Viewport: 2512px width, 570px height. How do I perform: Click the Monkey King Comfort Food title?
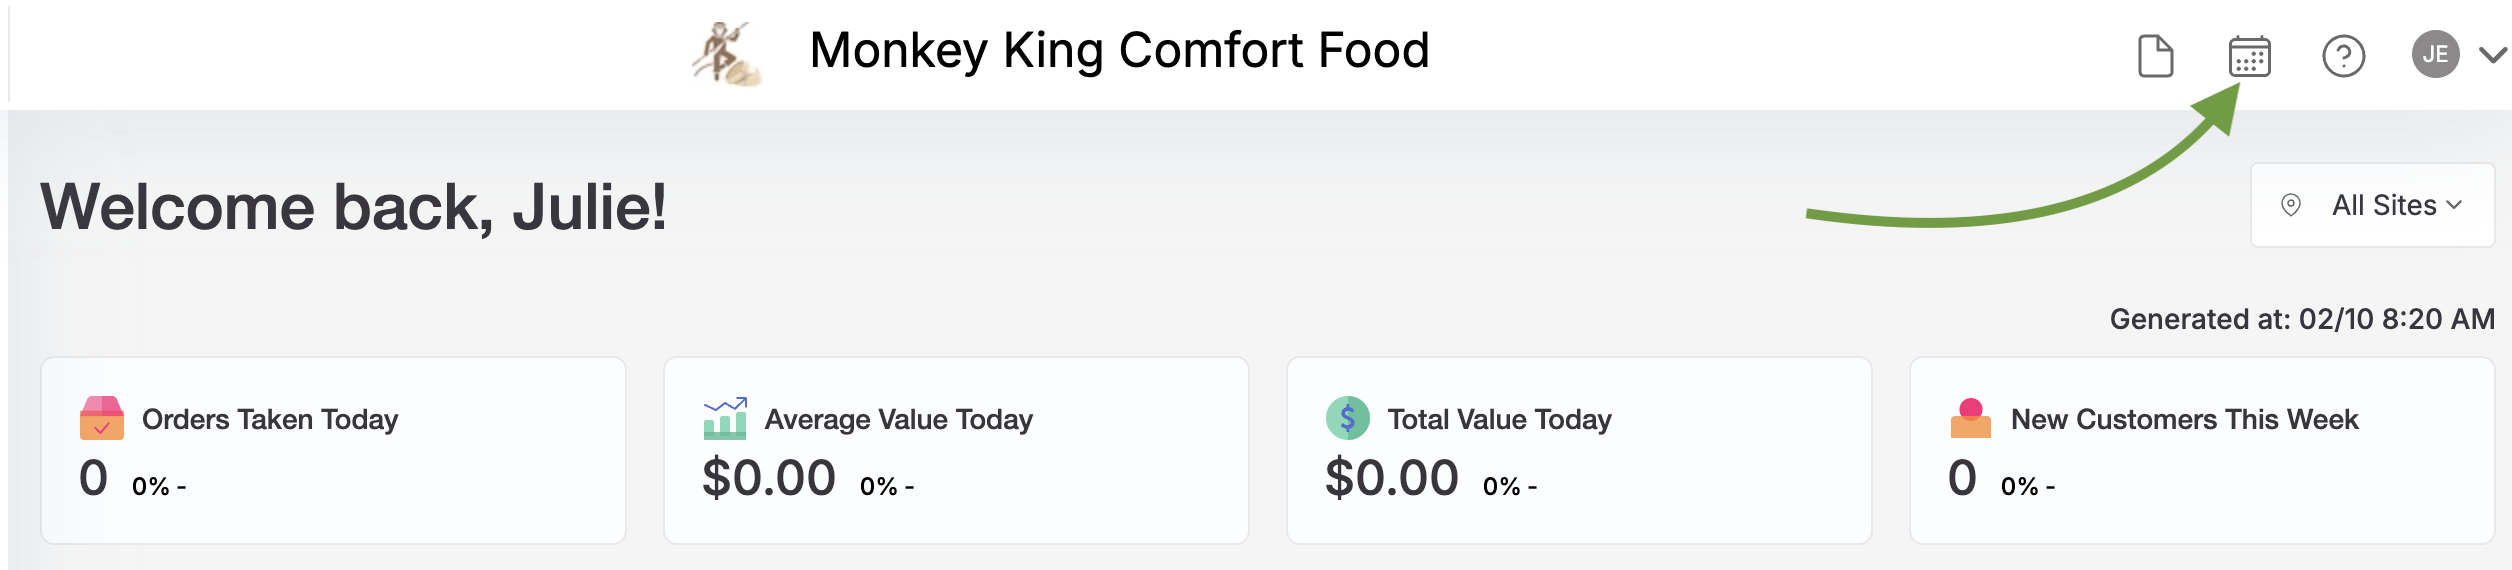[x=1119, y=50]
